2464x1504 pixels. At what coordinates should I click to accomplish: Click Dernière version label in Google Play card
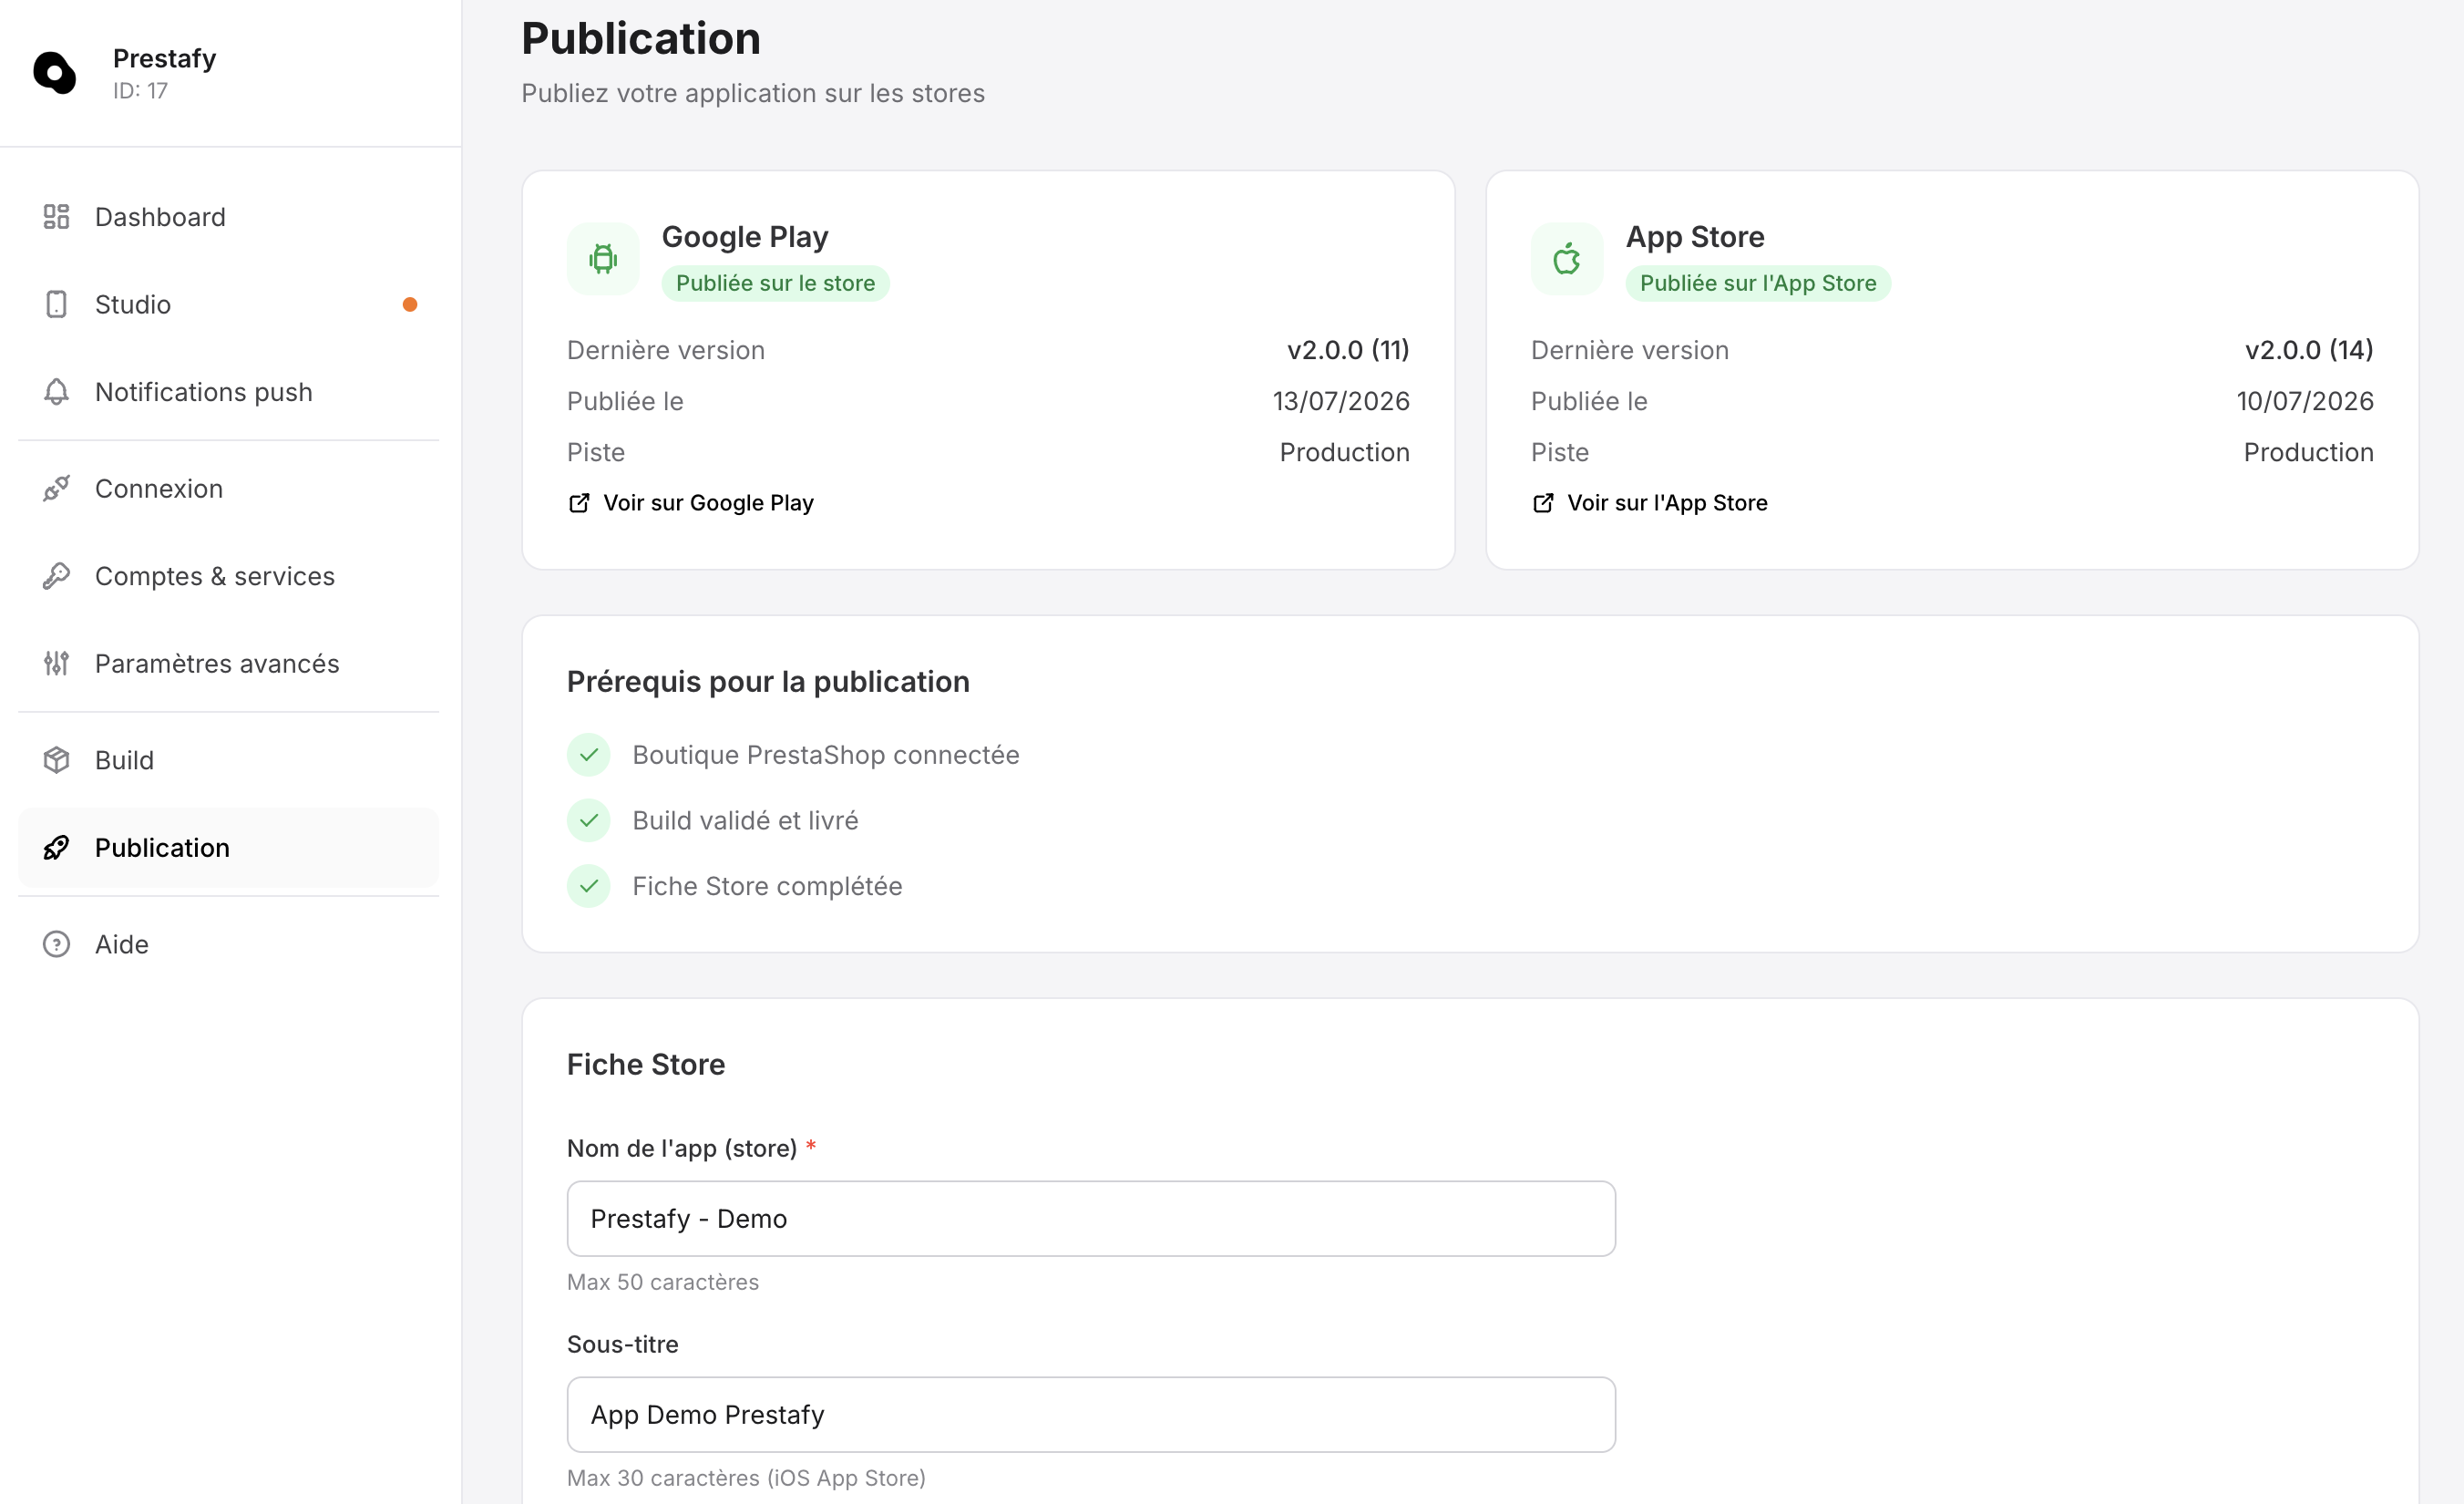(666, 350)
